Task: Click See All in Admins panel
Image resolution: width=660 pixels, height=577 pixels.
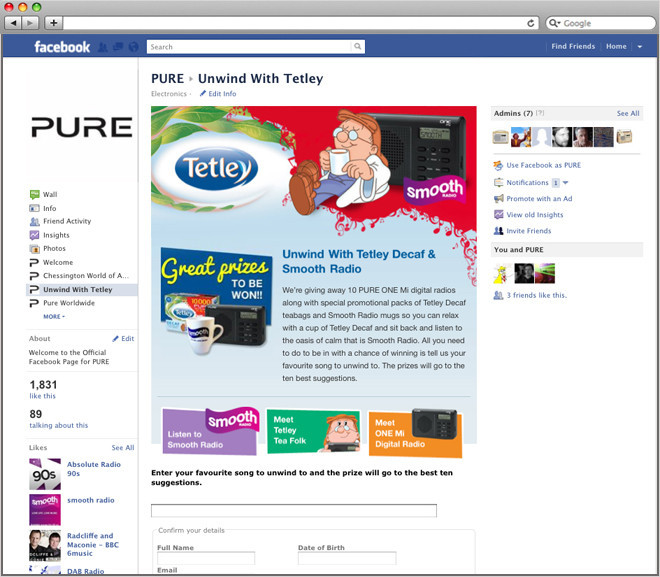Action: point(628,114)
